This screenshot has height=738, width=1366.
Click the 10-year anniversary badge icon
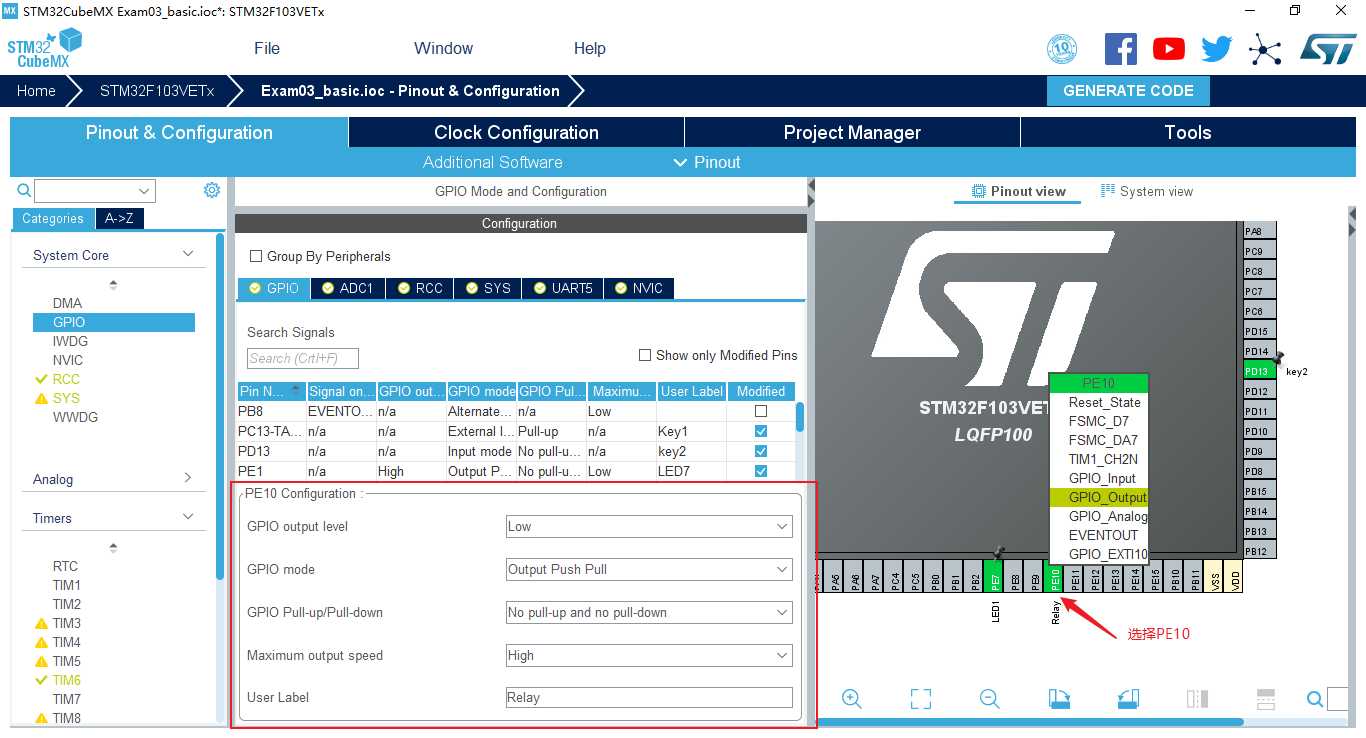1062,49
